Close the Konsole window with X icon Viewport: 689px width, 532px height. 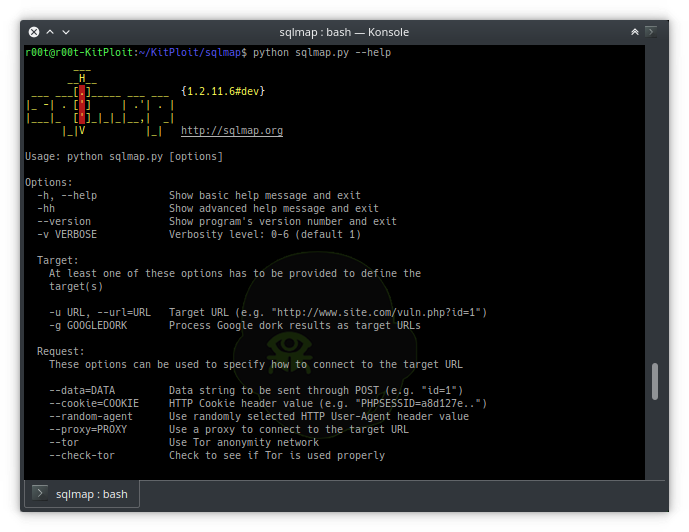34,32
